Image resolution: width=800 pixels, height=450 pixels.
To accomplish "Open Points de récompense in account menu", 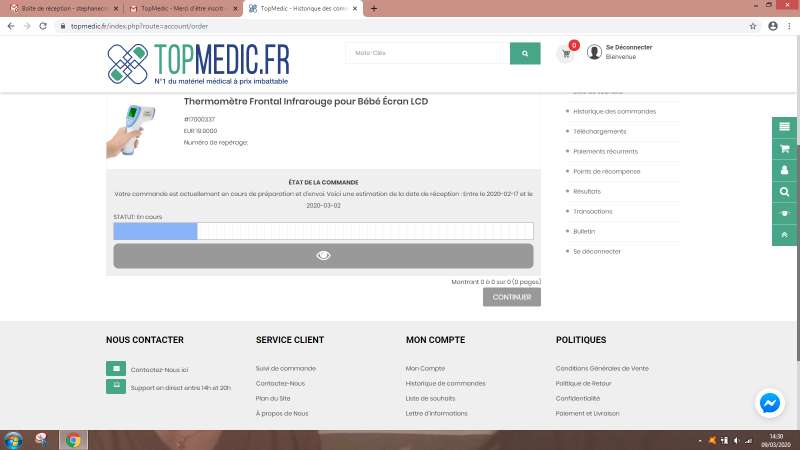I will pos(606,171).
